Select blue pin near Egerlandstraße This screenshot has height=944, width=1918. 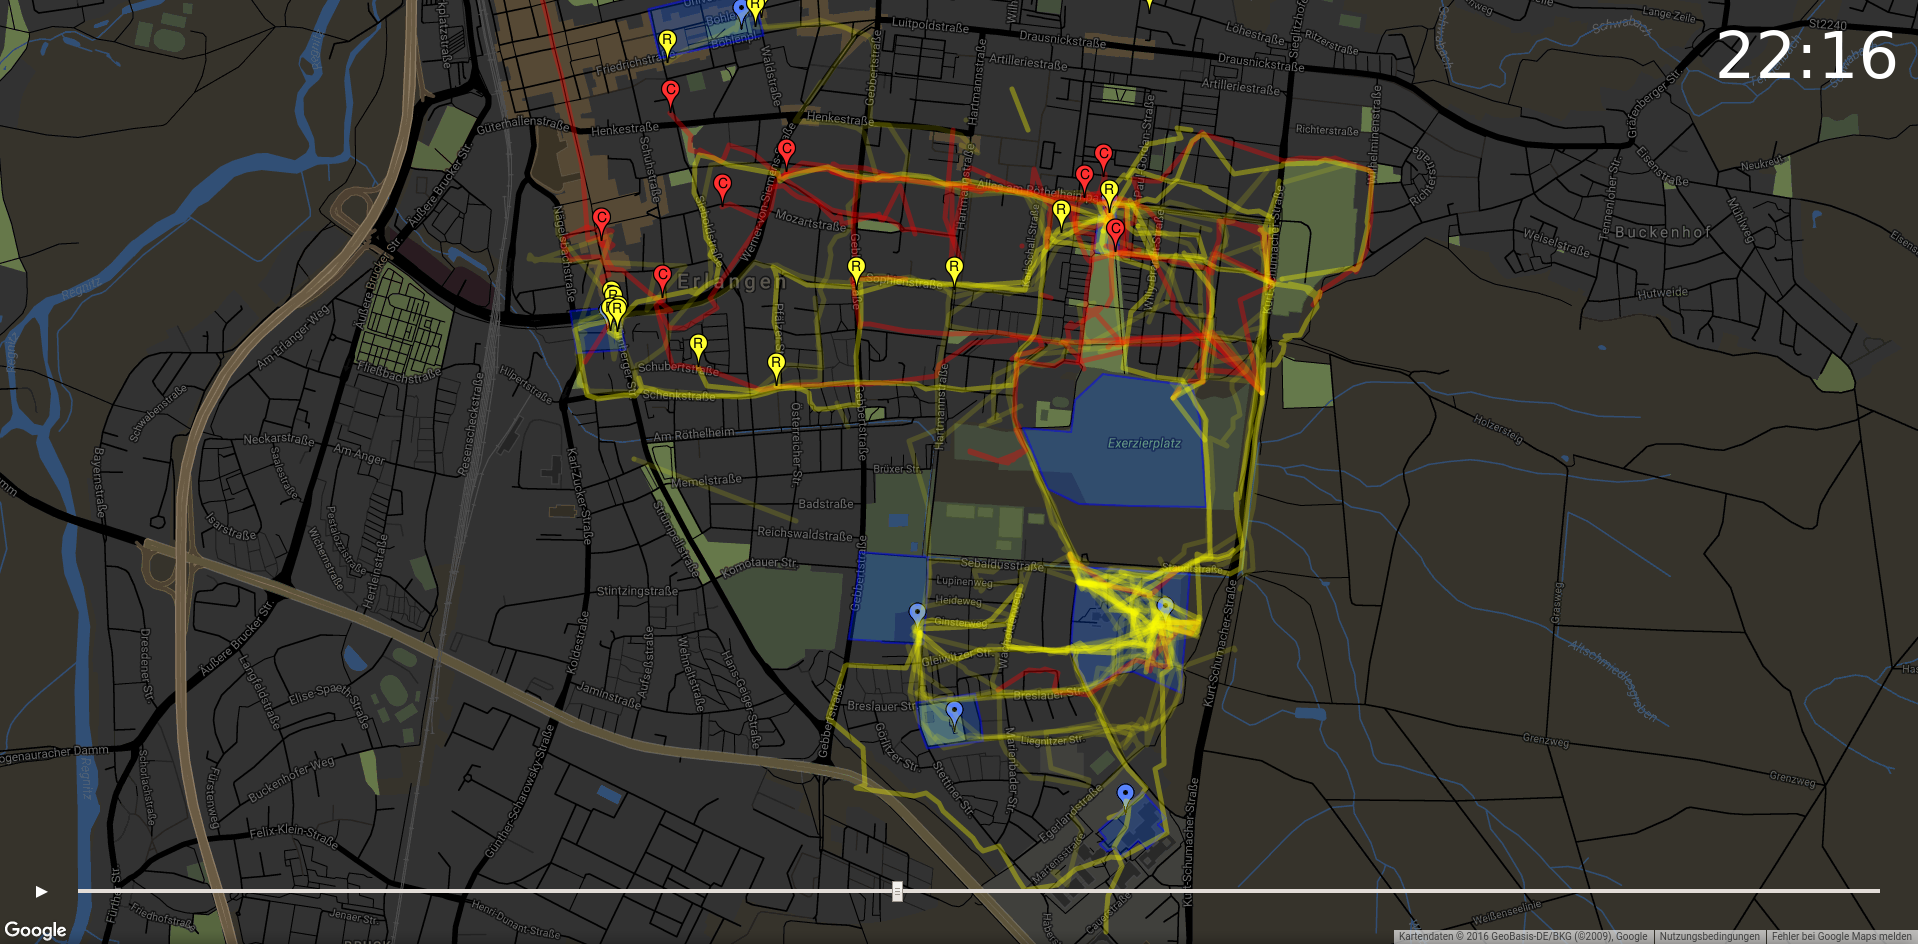1125,796
